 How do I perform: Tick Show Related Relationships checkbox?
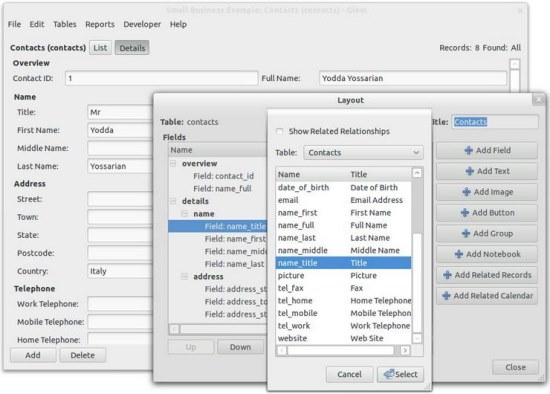280,131
